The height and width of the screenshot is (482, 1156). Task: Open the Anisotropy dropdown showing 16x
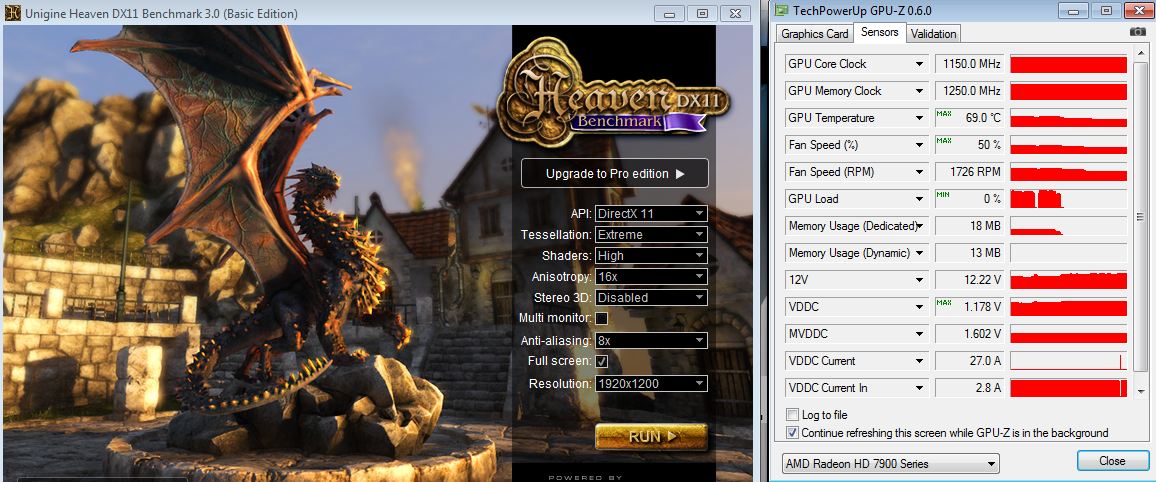(651, 276)
